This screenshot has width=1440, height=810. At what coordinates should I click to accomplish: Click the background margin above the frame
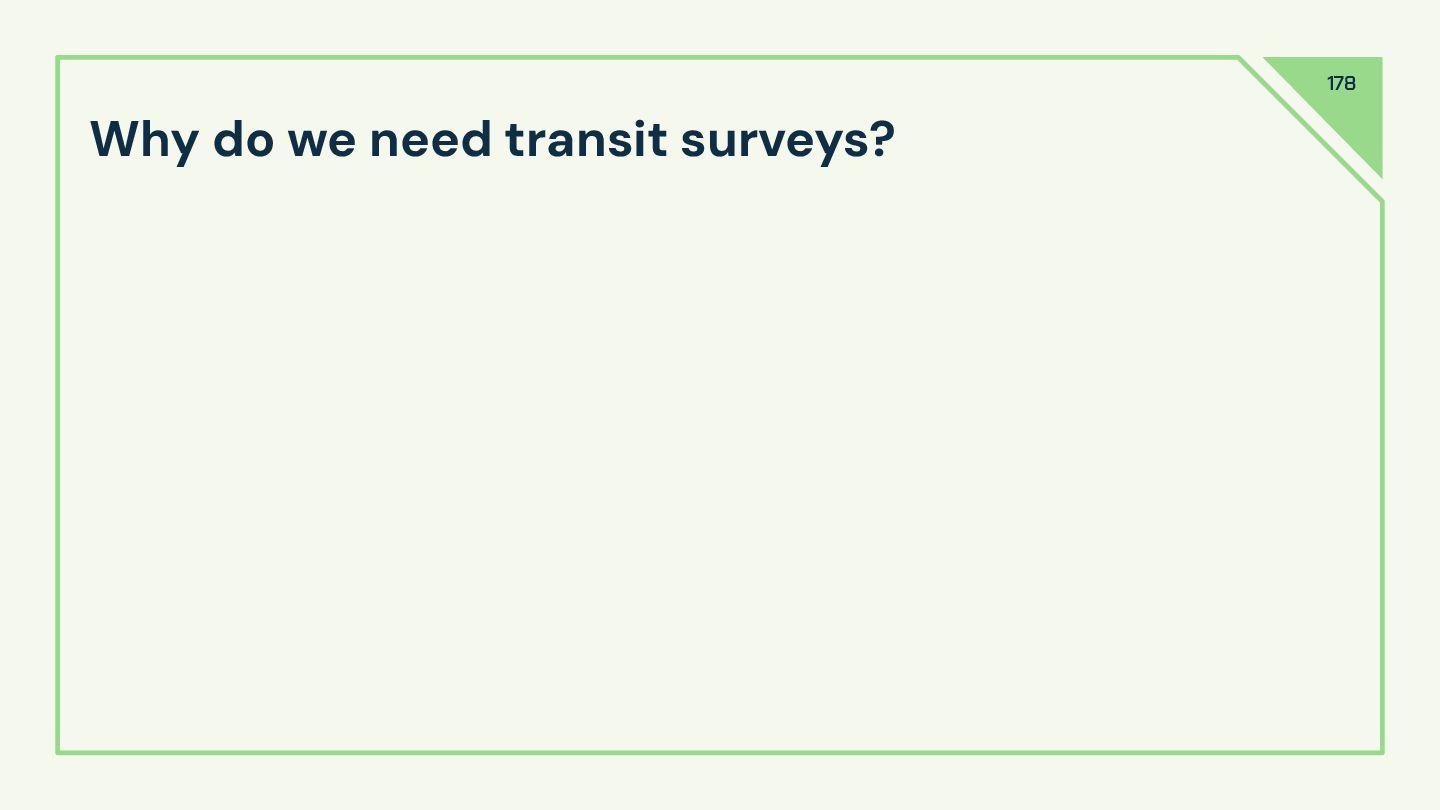(640, 28)
